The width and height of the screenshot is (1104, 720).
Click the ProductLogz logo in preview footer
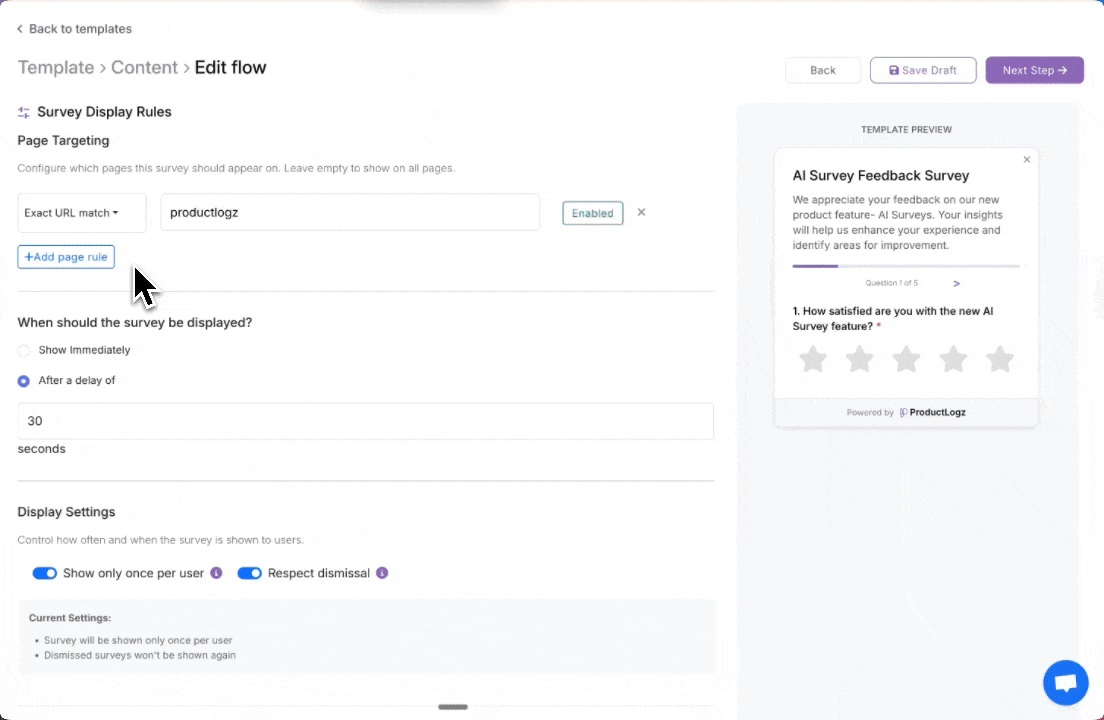(x=931, y=411)
